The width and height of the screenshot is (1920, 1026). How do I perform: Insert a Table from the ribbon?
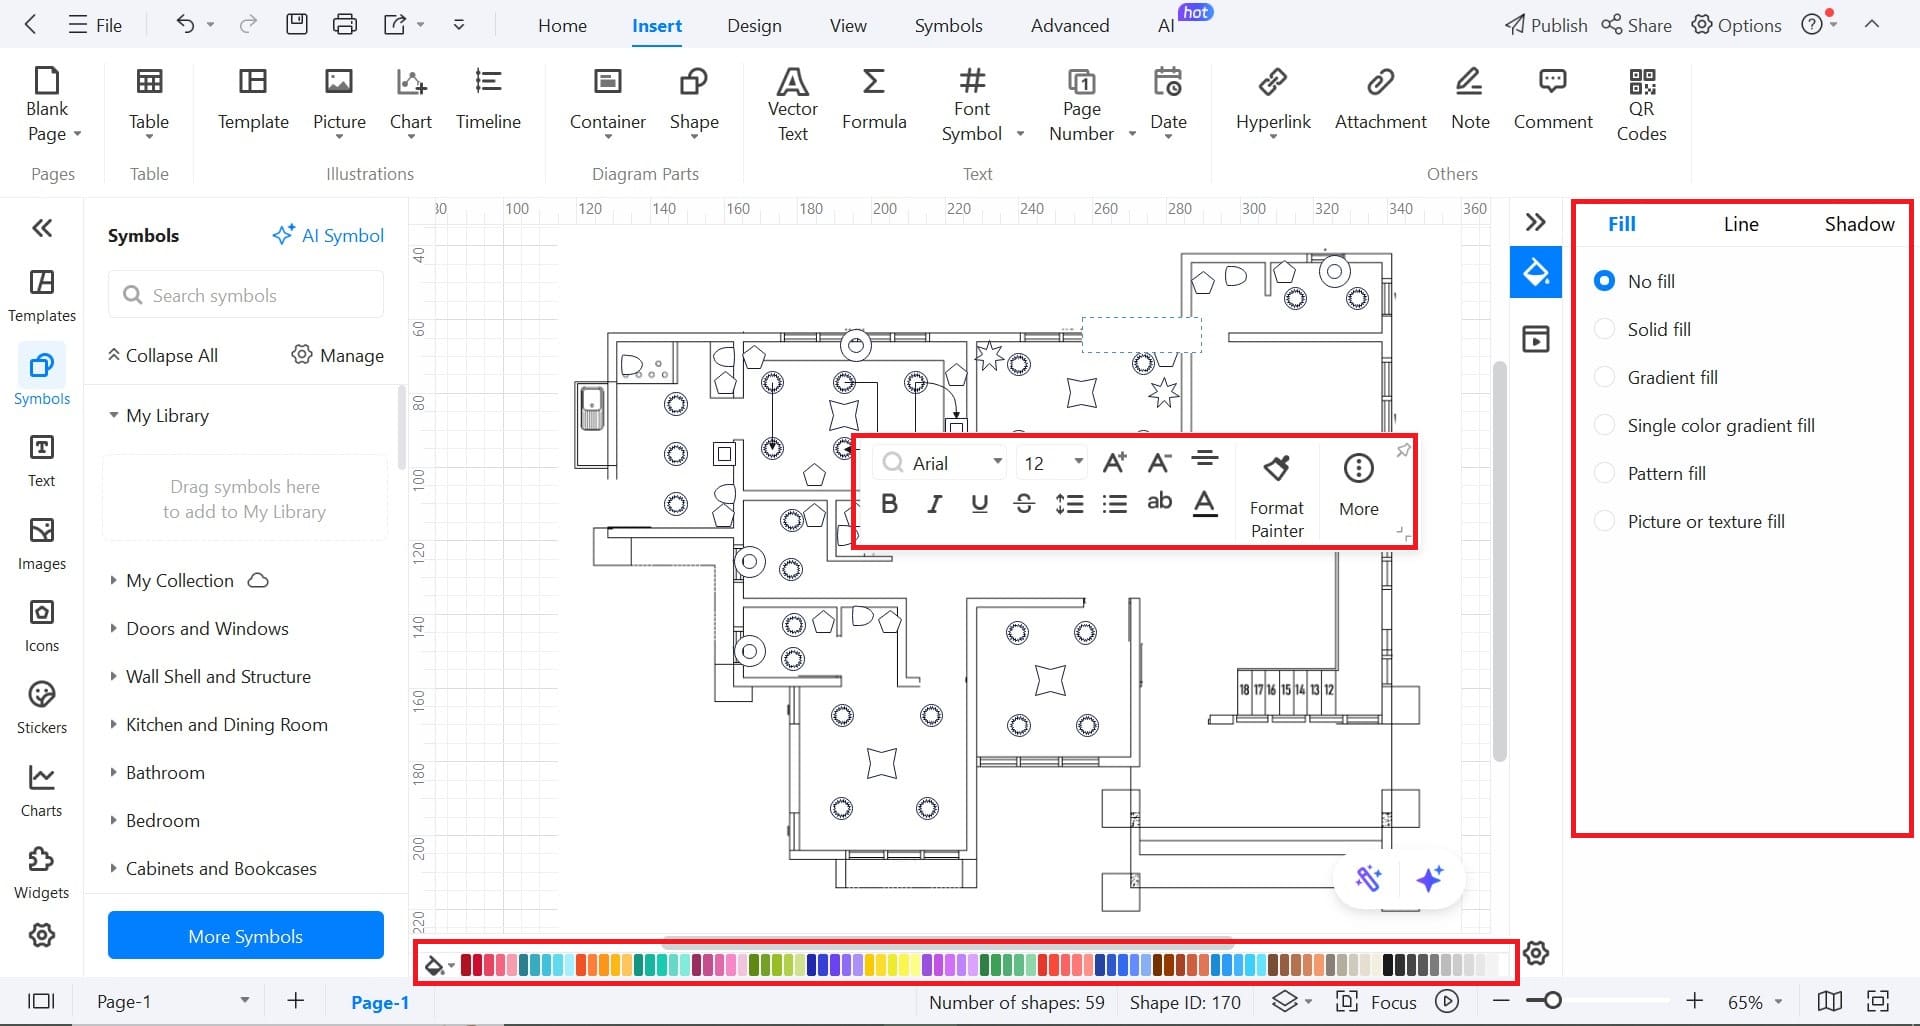149,100
